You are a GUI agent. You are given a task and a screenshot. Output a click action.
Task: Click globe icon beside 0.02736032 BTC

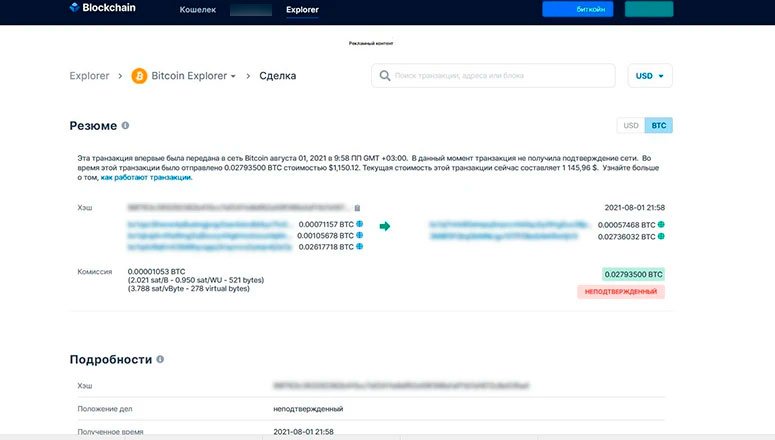[661, 237]
